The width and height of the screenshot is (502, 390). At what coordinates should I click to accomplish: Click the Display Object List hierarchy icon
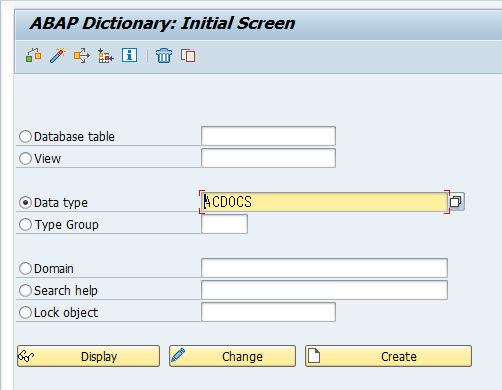[x=106, y=55]
